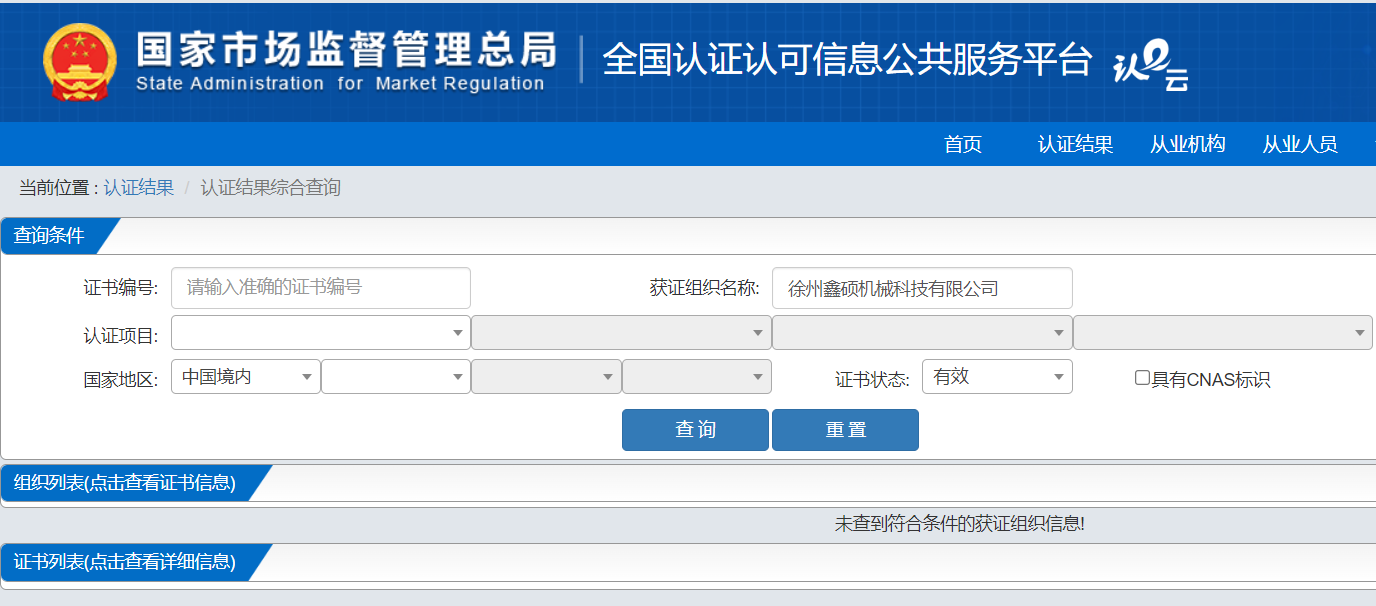Click the 证书编号 label
1376x606 pixels.
pos(121,288)
